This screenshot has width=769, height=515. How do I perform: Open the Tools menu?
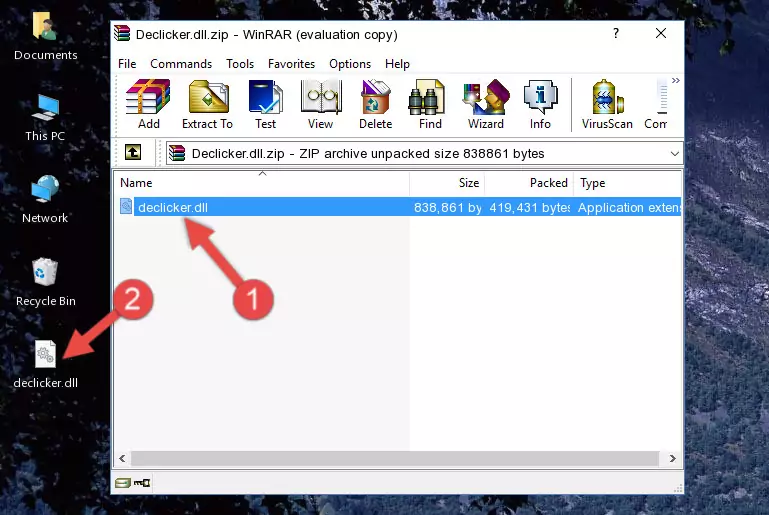(240, 64)
